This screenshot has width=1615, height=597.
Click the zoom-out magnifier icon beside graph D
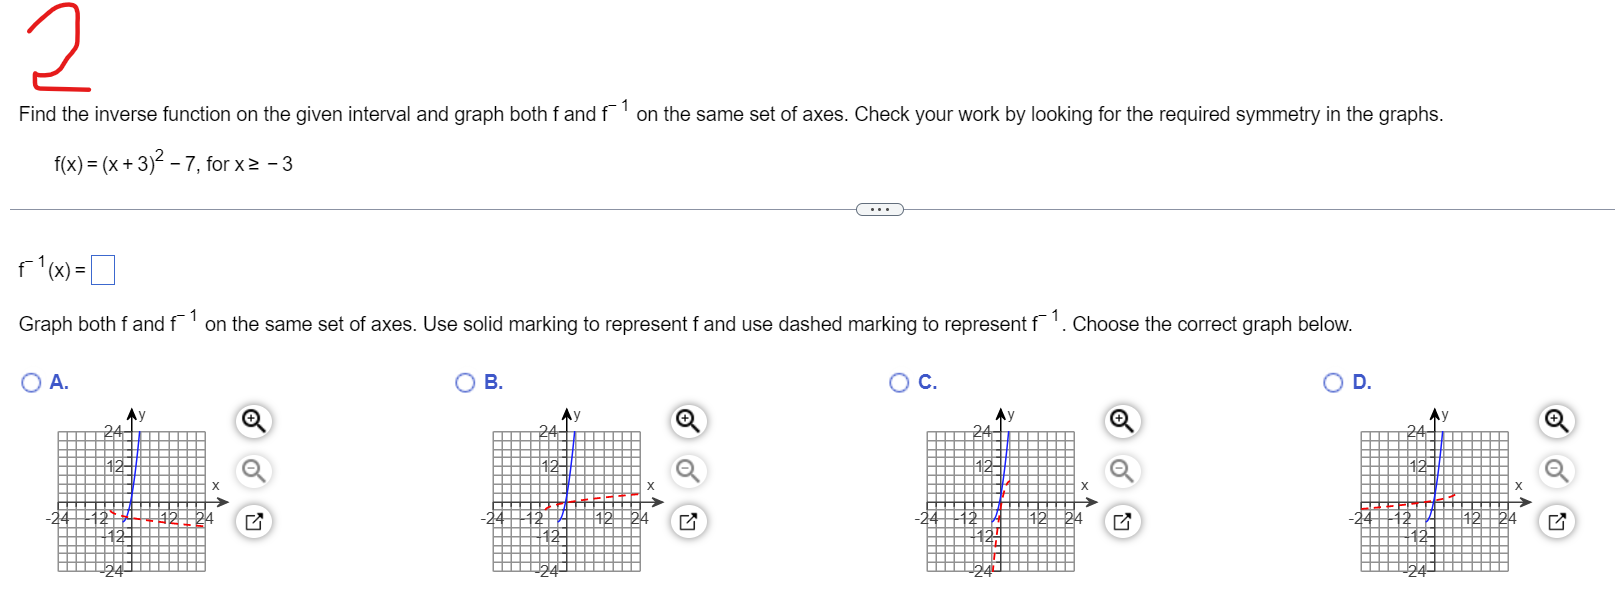(x=1554, y=470)
